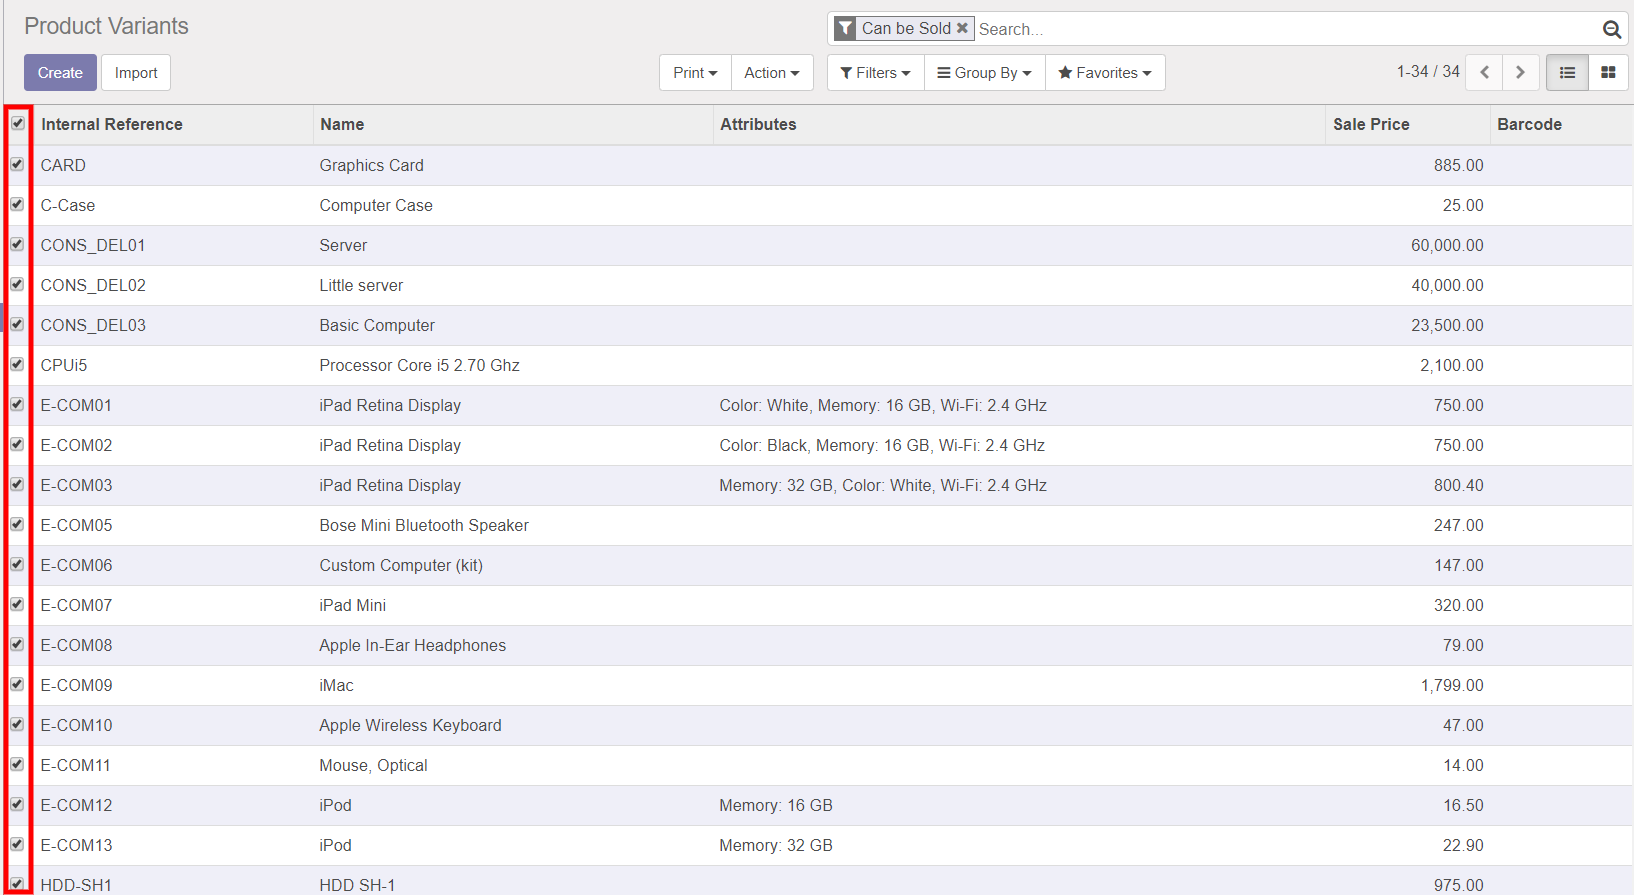Click the Product Variants title
The width and height of the screenshot is (1634, 895).
pos(106,26)
